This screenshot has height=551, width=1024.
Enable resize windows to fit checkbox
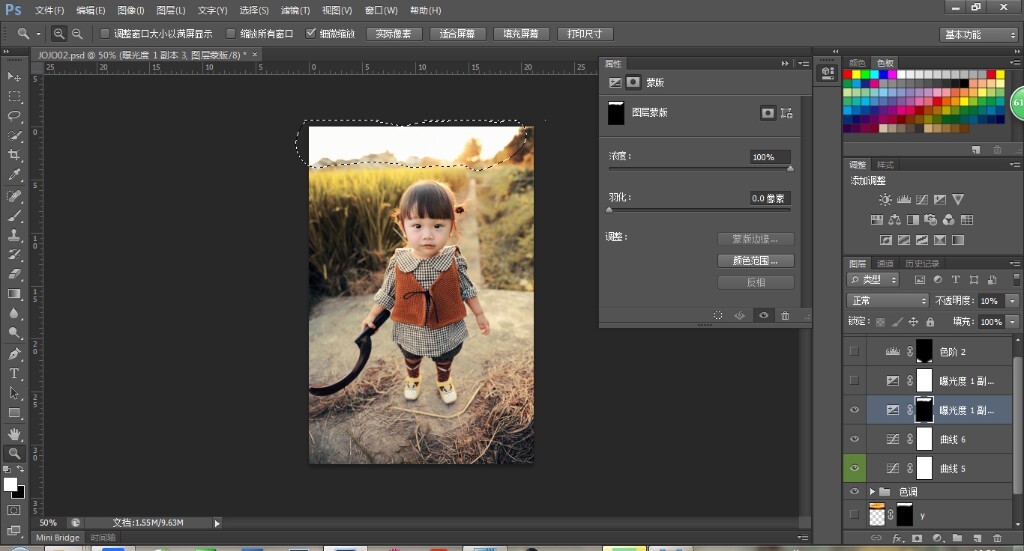[104, 33]
